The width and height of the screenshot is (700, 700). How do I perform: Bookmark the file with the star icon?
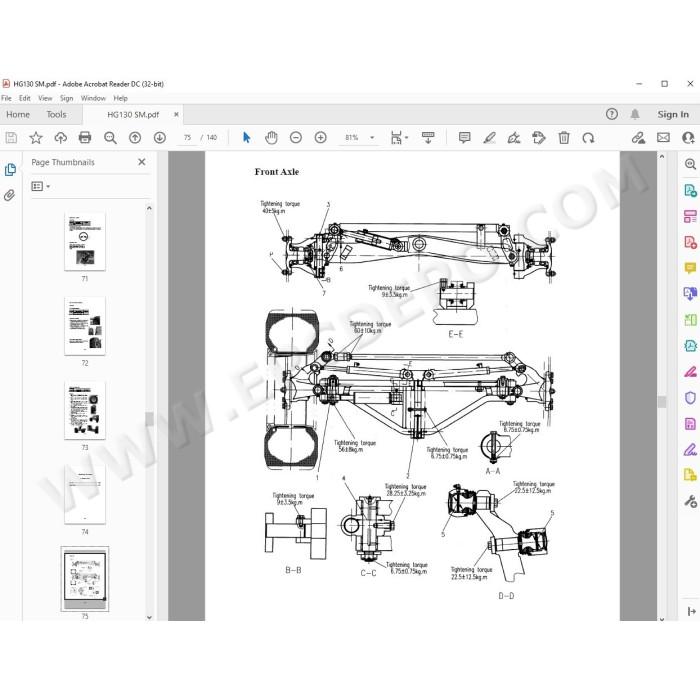36,138
